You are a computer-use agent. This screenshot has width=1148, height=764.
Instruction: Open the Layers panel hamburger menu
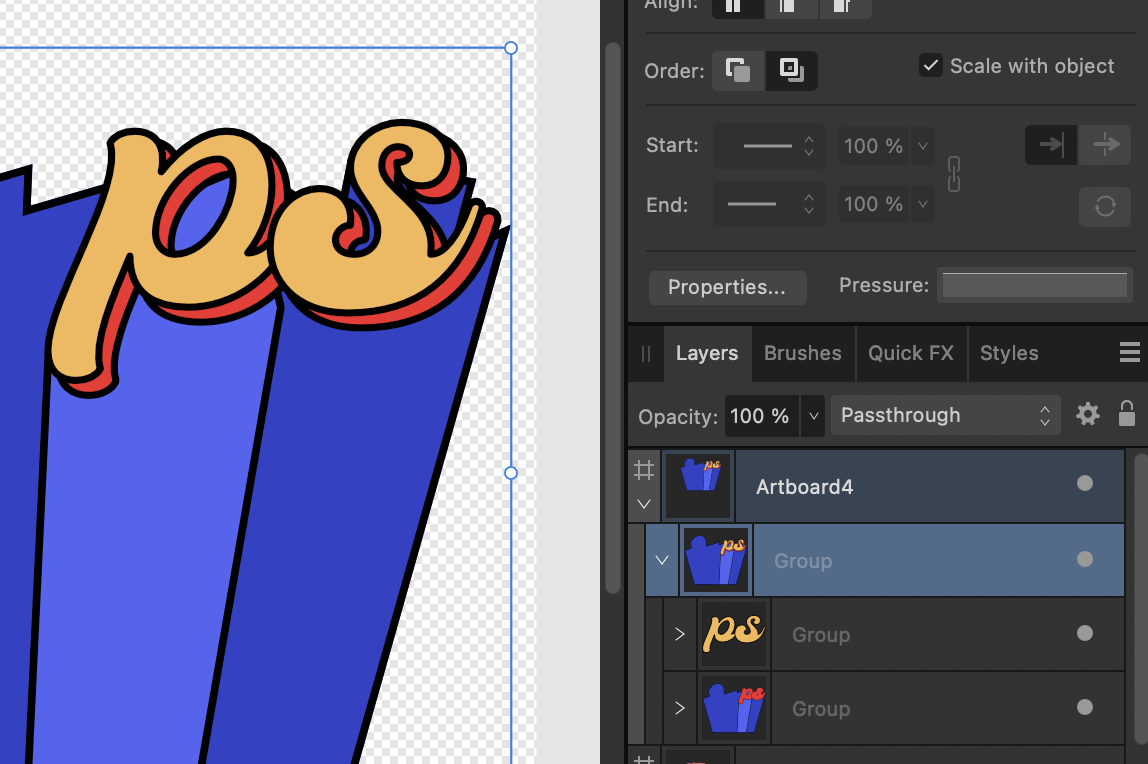pos(1130,353)
